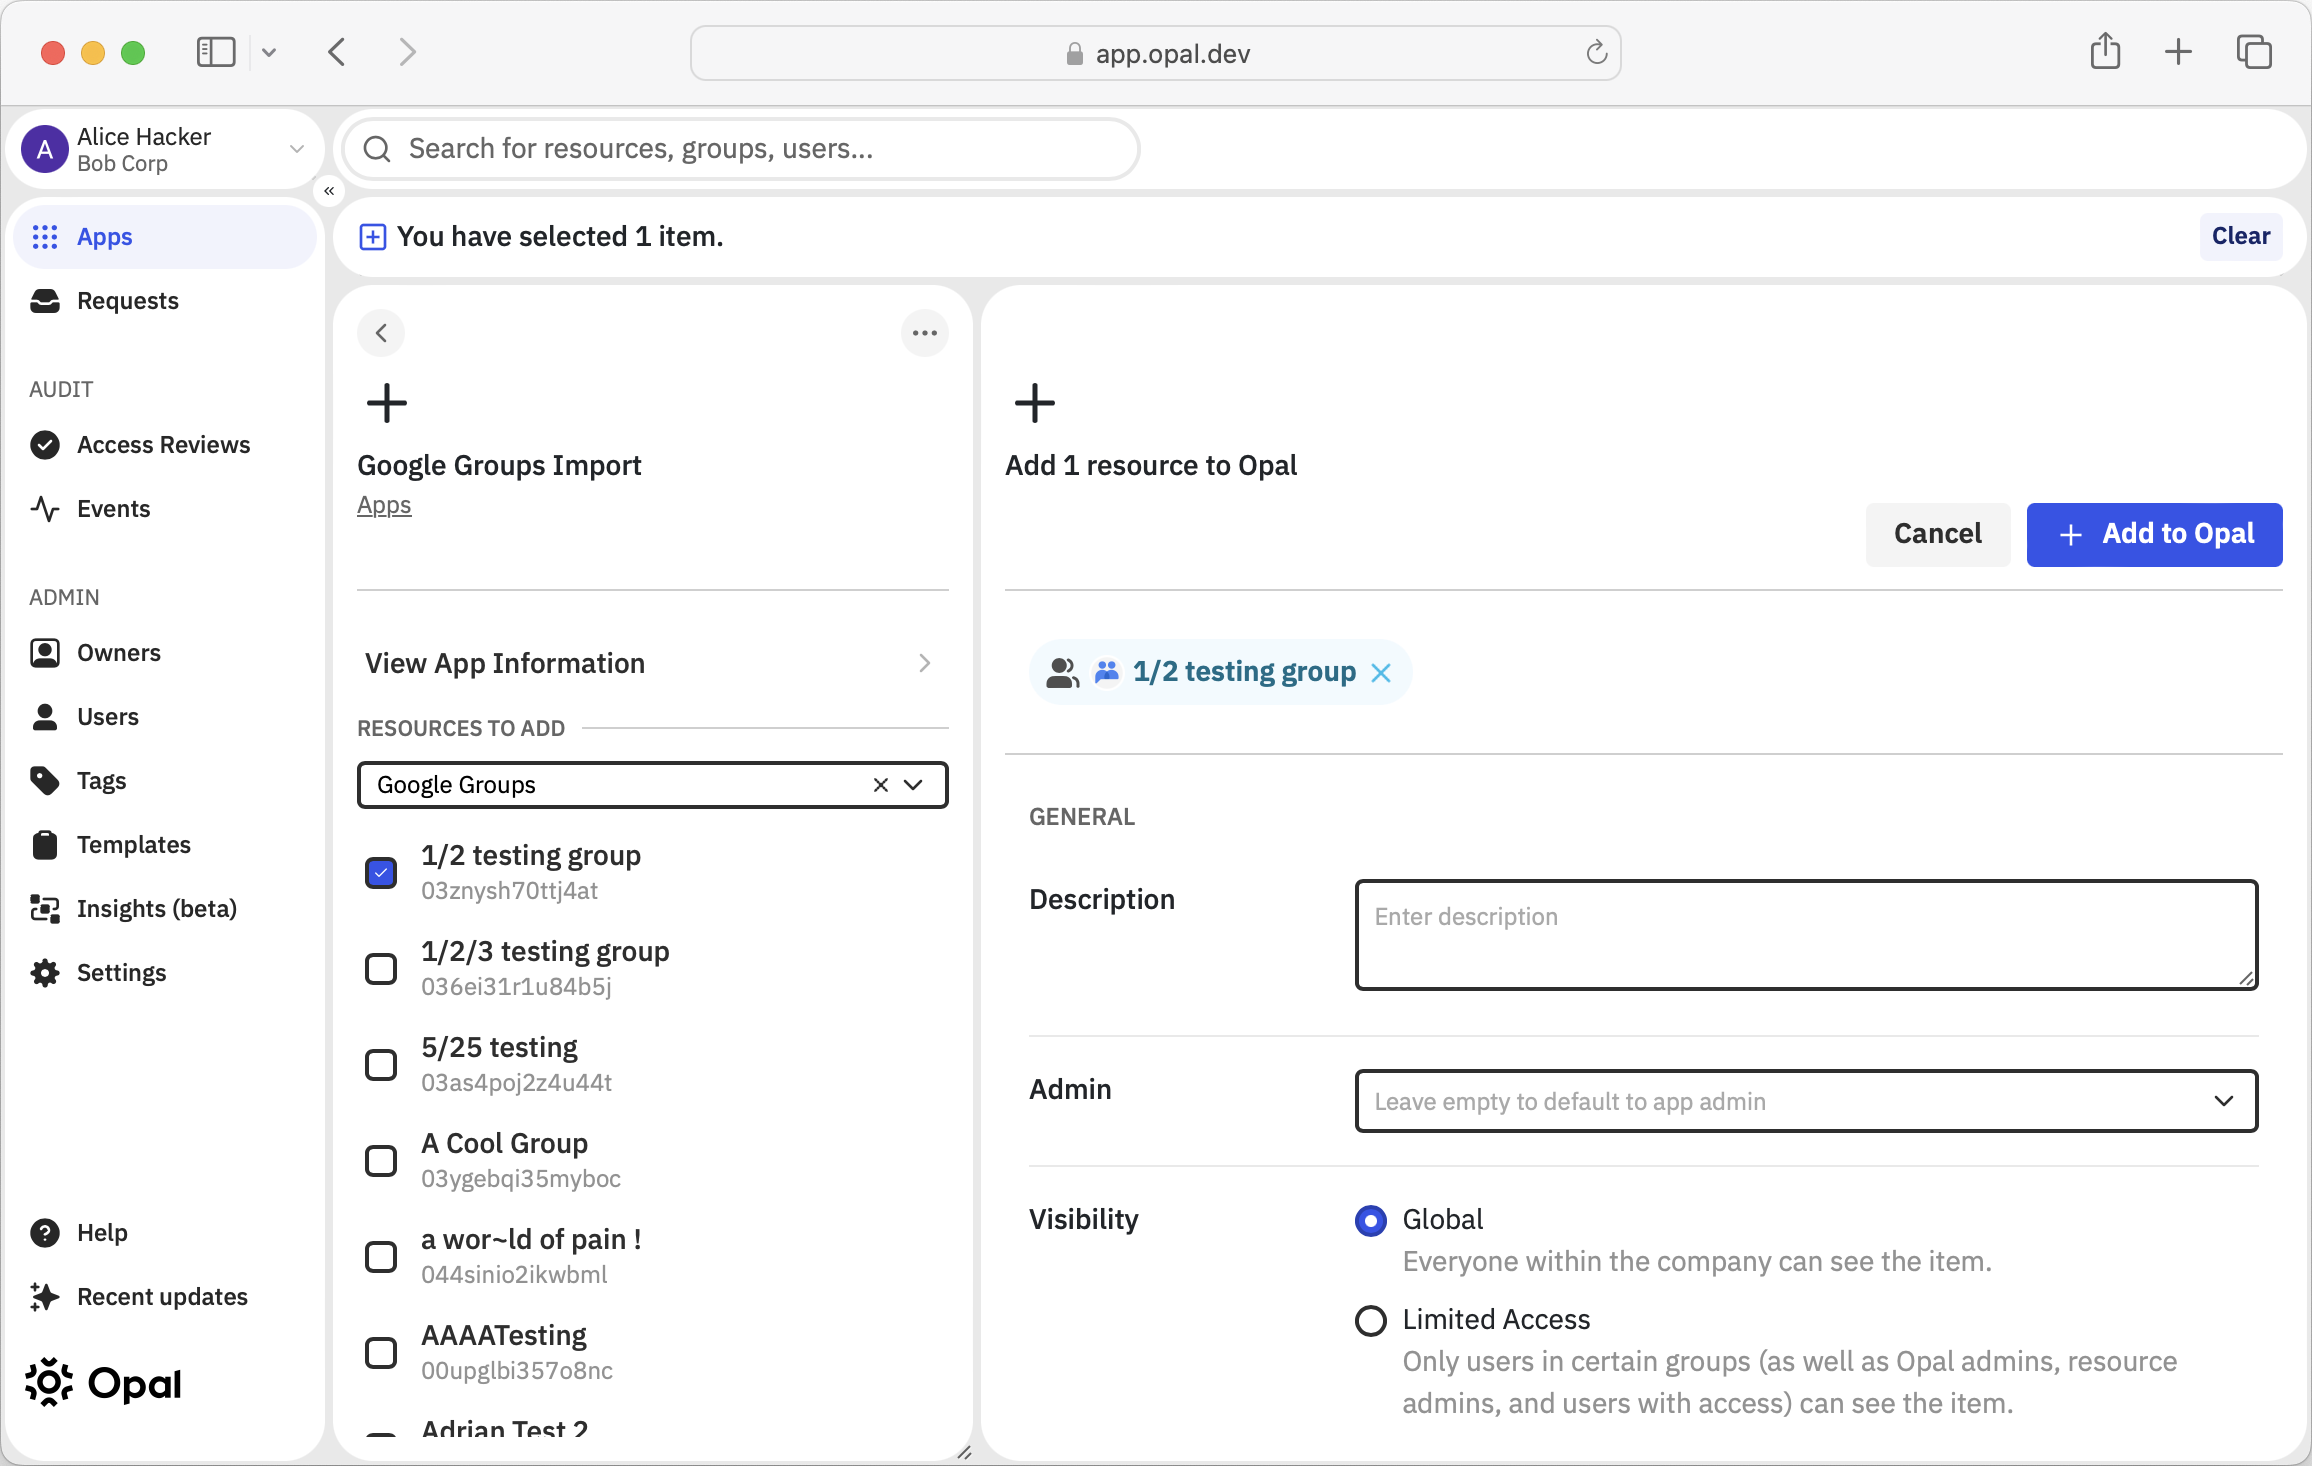The image size is (2312, 1466).
Task: Open Owners admin page
Action: [118, 653]
